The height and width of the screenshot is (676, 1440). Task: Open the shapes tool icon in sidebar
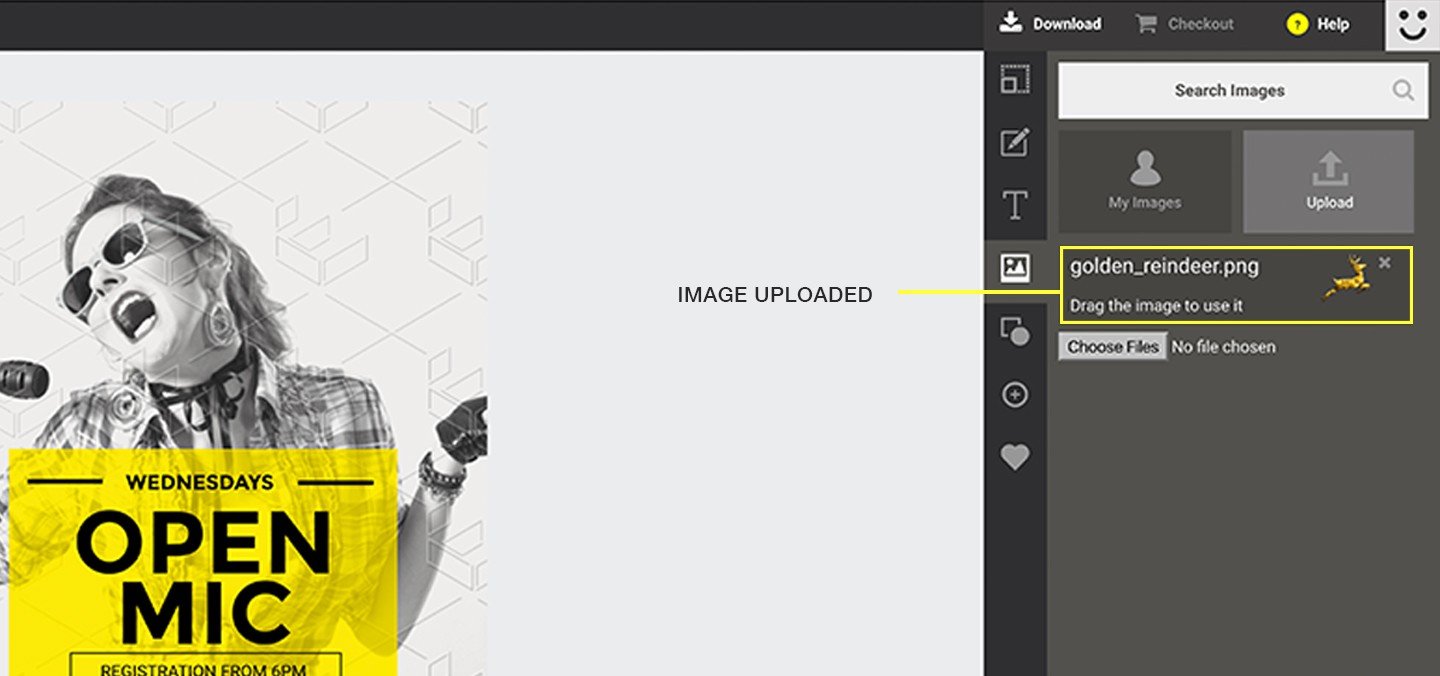point(1015,331)
